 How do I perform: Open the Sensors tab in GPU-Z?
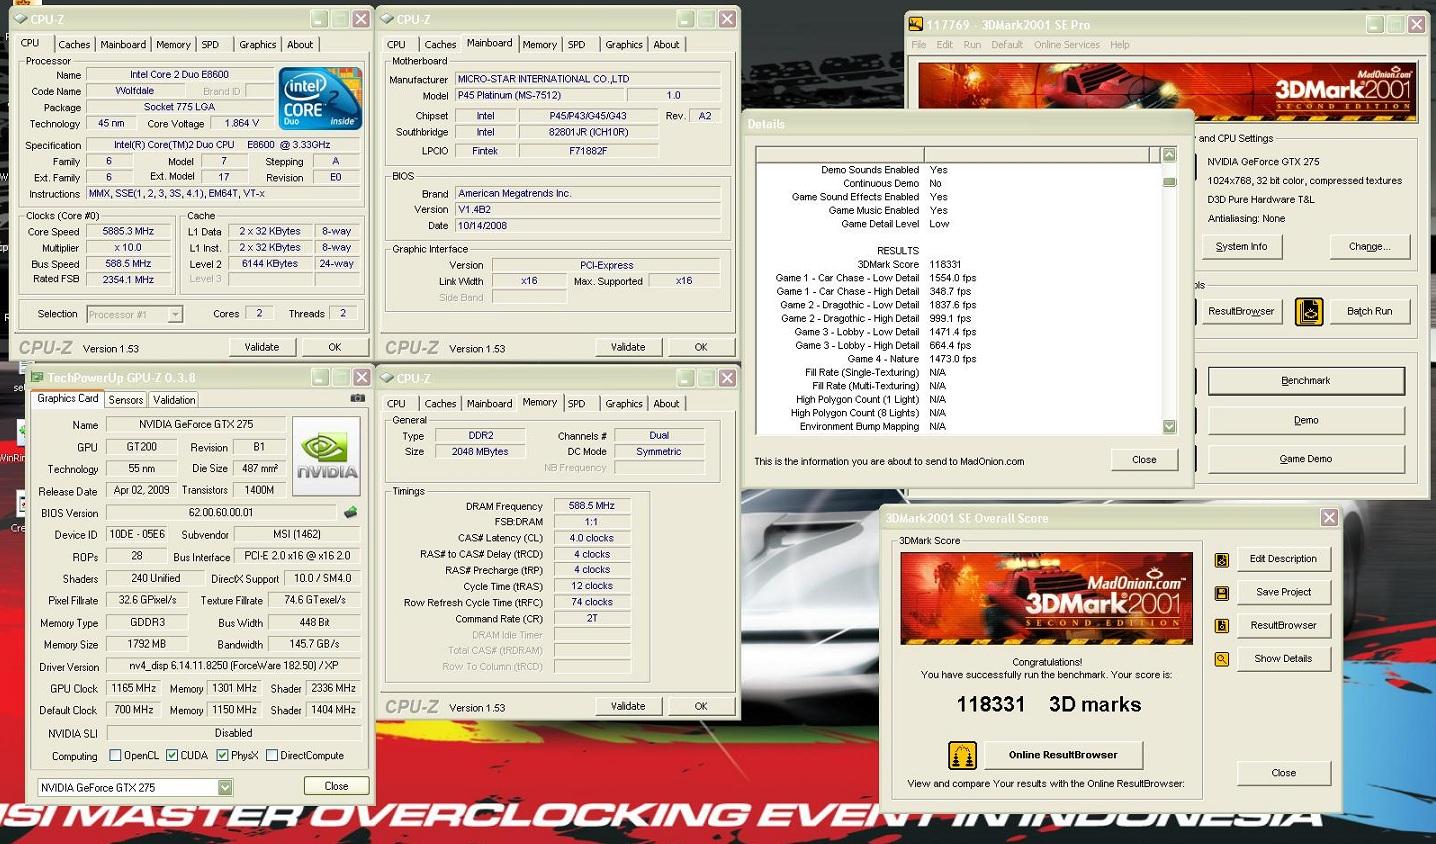tap(126, 400)
